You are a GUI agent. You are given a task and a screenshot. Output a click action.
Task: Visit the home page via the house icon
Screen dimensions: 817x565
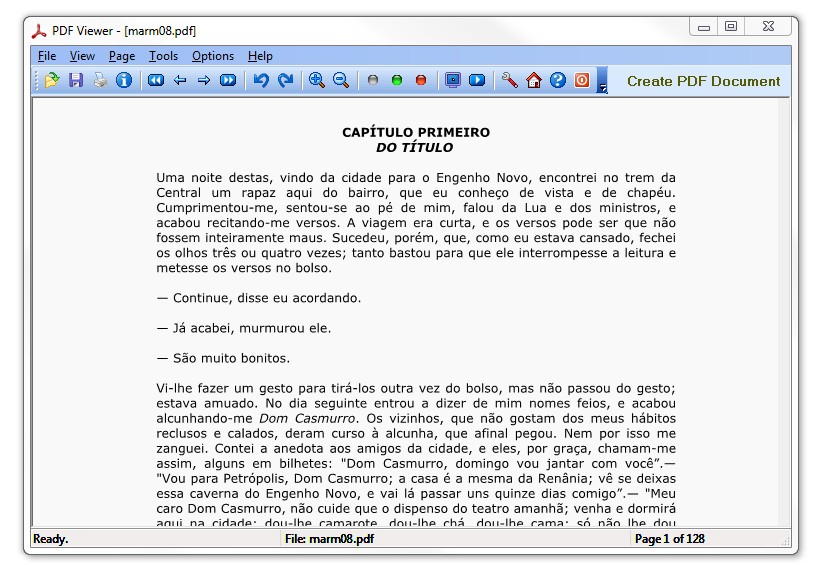click(534, 80)
